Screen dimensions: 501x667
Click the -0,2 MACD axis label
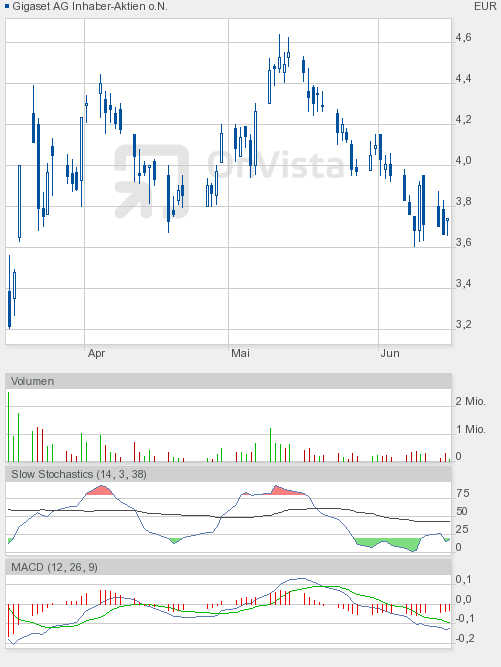[463, 638]
